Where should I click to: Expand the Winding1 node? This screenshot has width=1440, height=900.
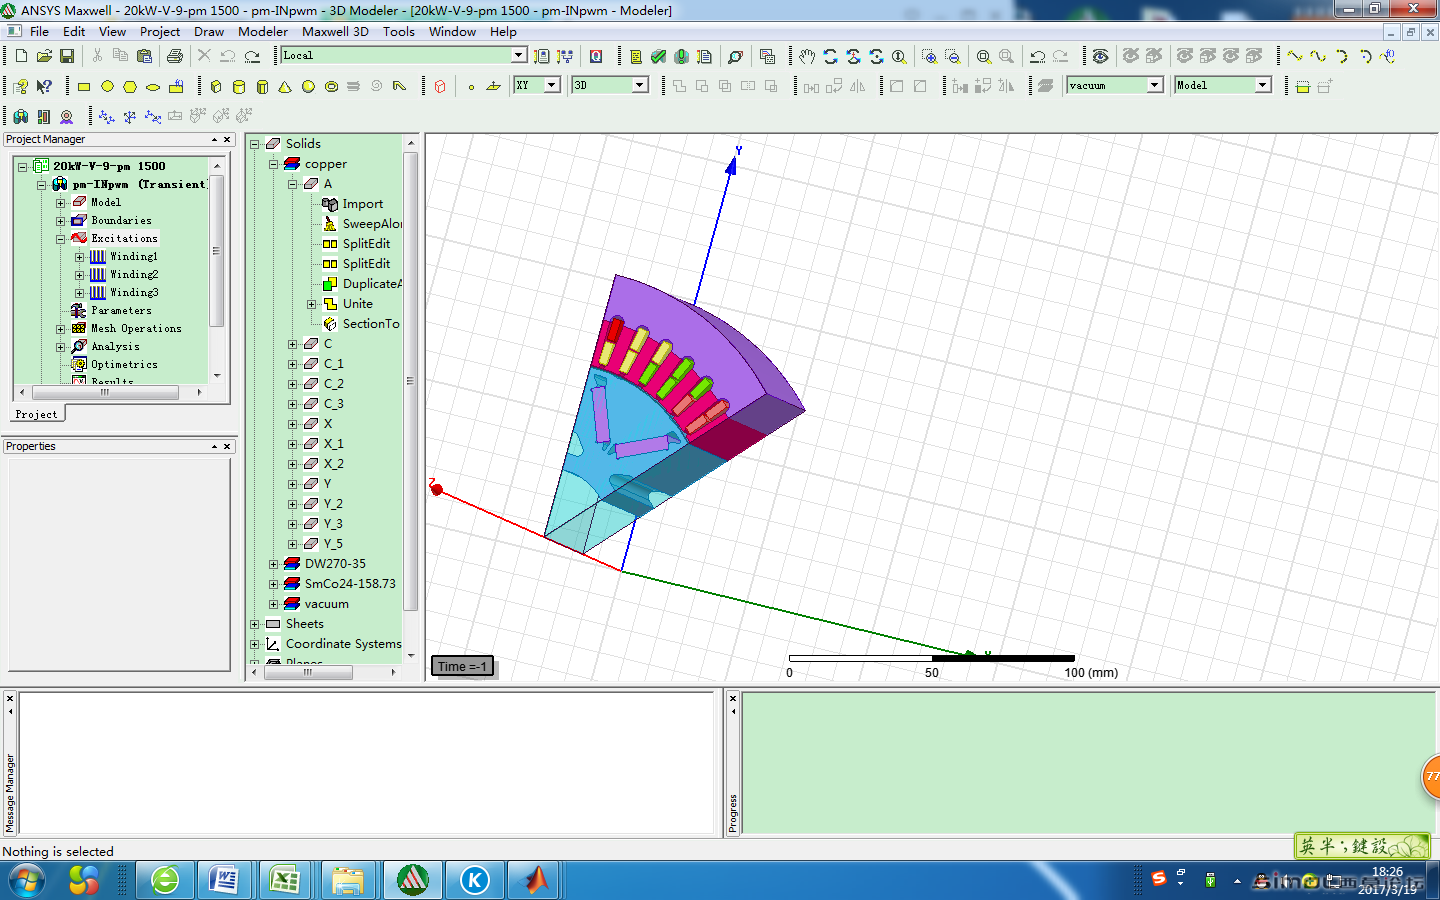[x=79, y=257]
